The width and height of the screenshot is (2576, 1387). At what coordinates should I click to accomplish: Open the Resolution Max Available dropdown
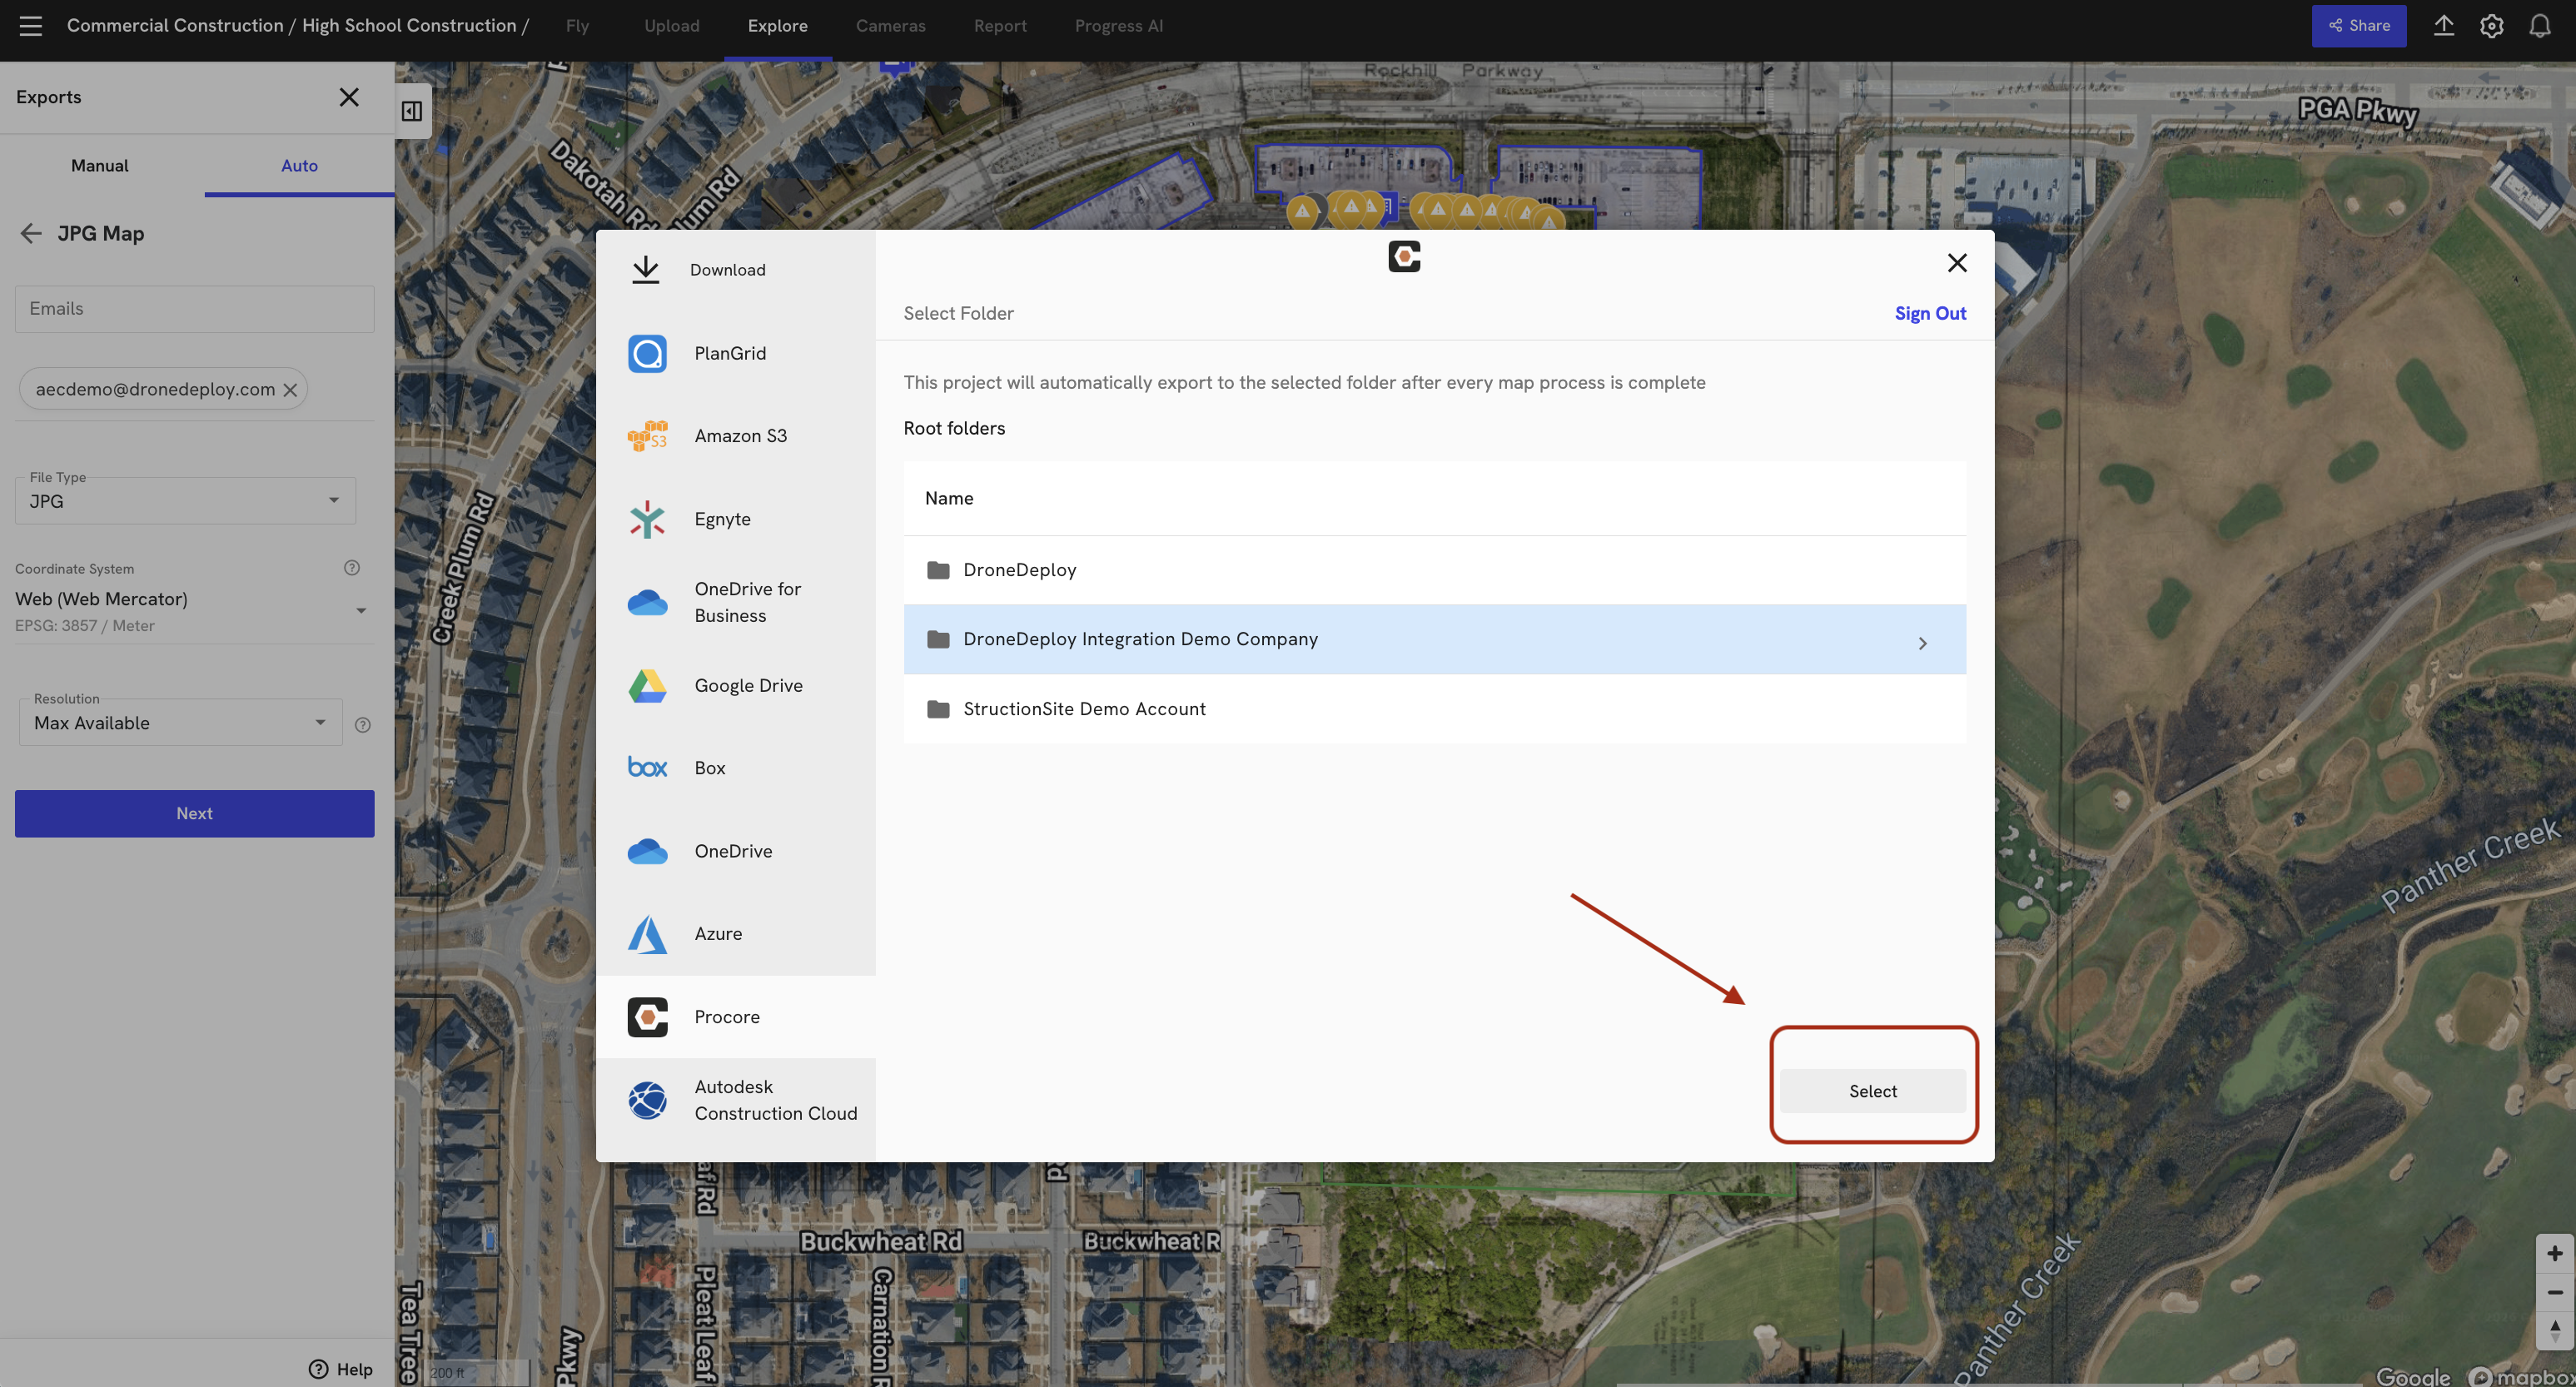pos(180,723)
